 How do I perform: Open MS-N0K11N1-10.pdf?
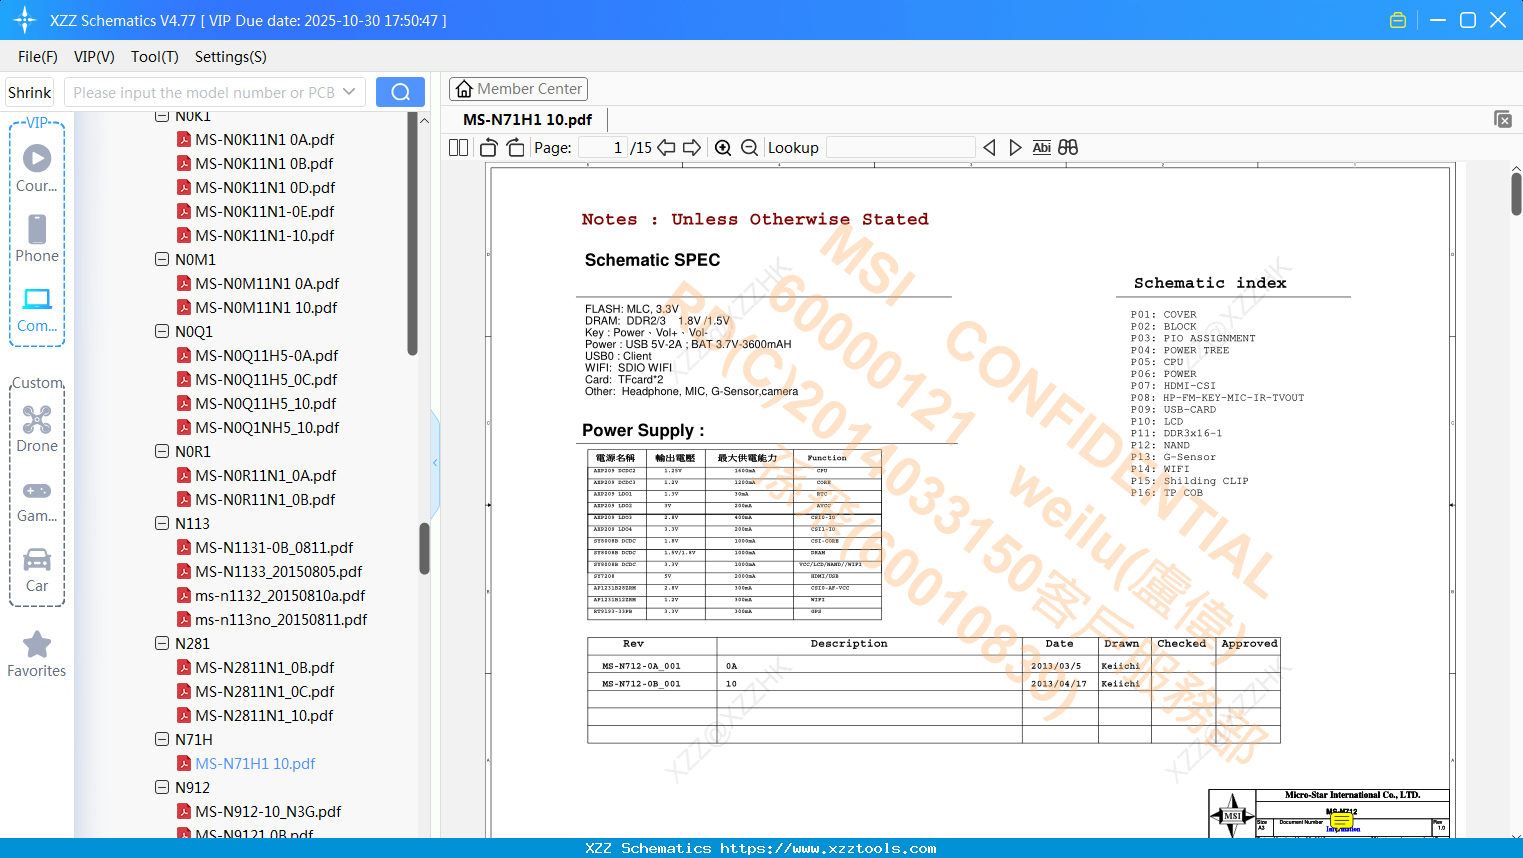pos(255,235)
